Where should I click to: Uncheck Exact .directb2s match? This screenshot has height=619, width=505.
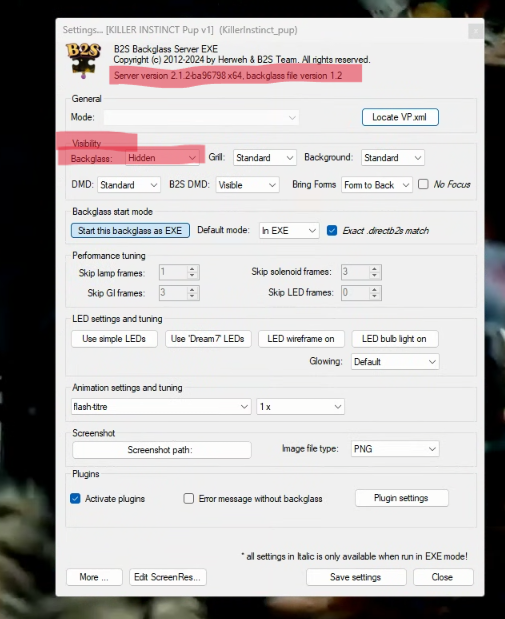pyautogui.click(x=332, y=231)
